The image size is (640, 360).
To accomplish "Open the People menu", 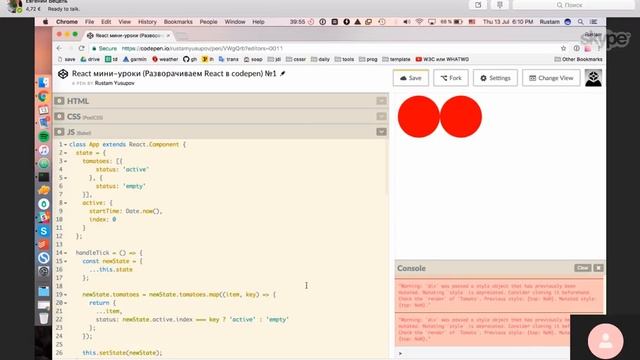I will (208, 22).
